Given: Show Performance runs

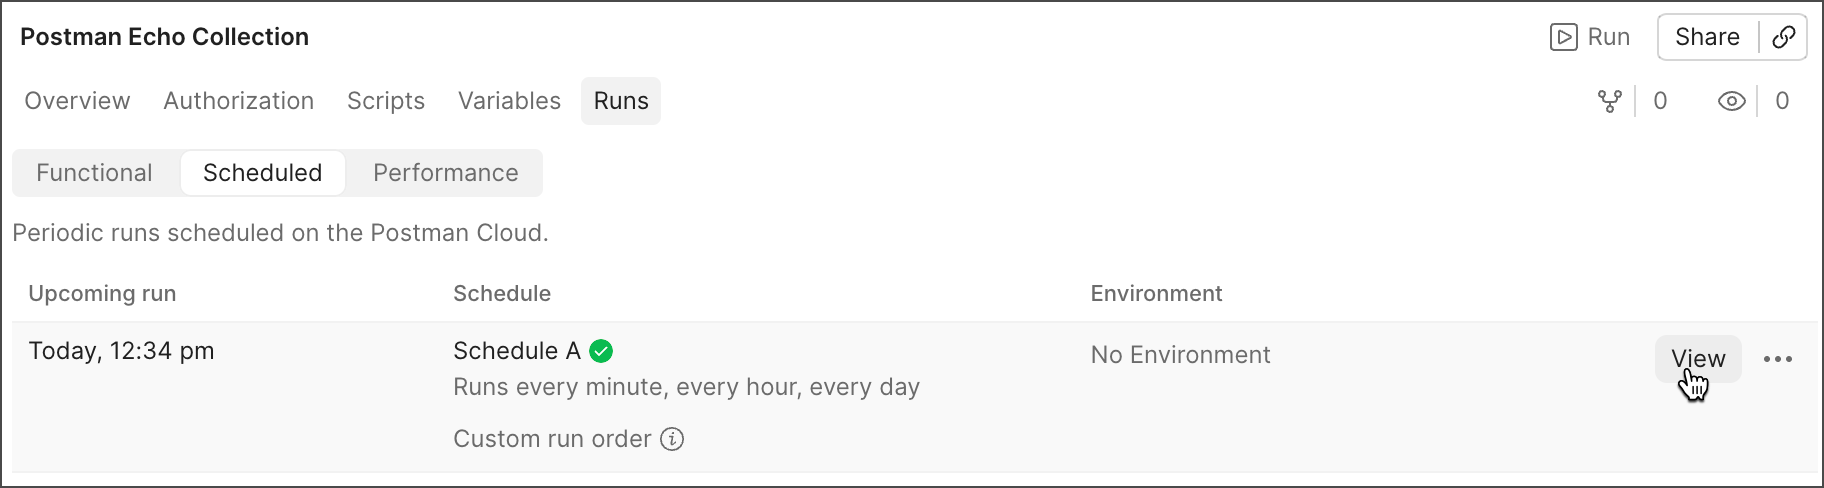Looking at the screenshot, I should tap(445, 173).
